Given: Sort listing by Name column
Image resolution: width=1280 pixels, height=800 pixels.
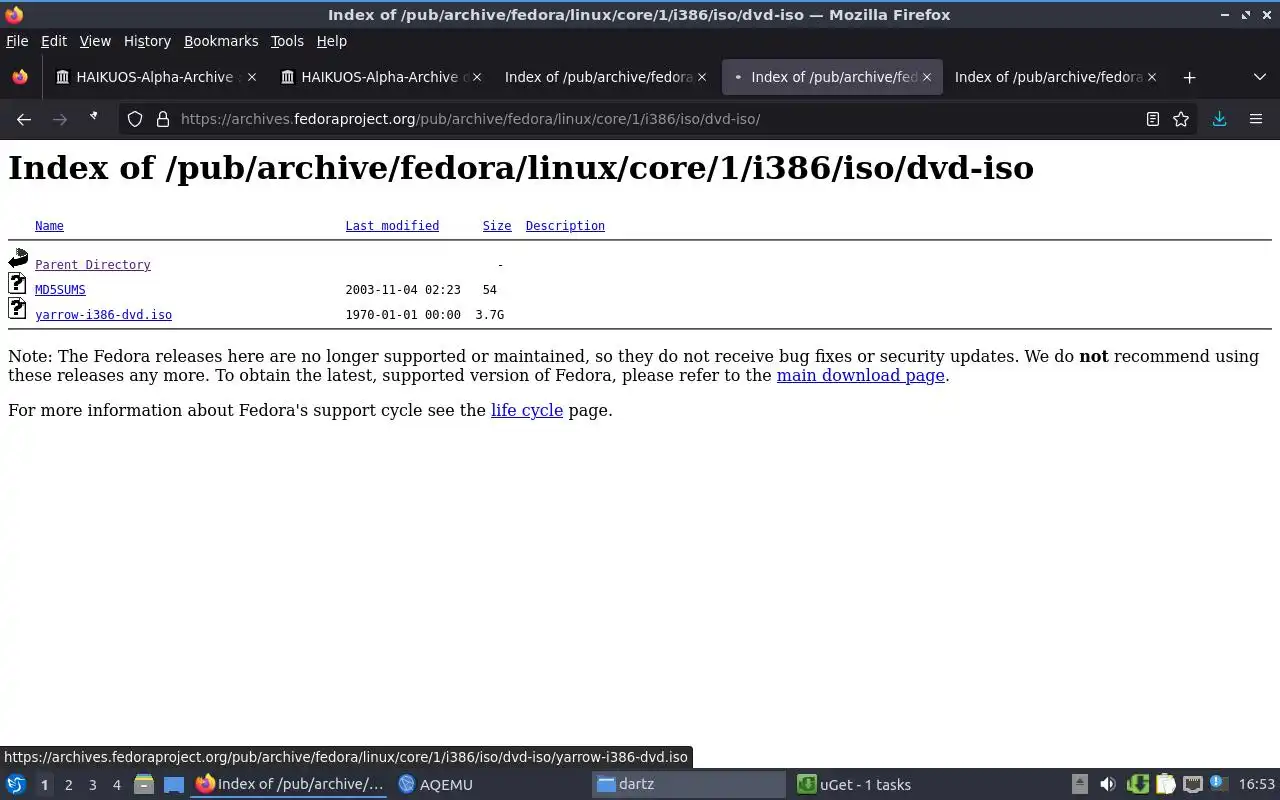Looking at the screenshot, I should [x=49, y=226].
